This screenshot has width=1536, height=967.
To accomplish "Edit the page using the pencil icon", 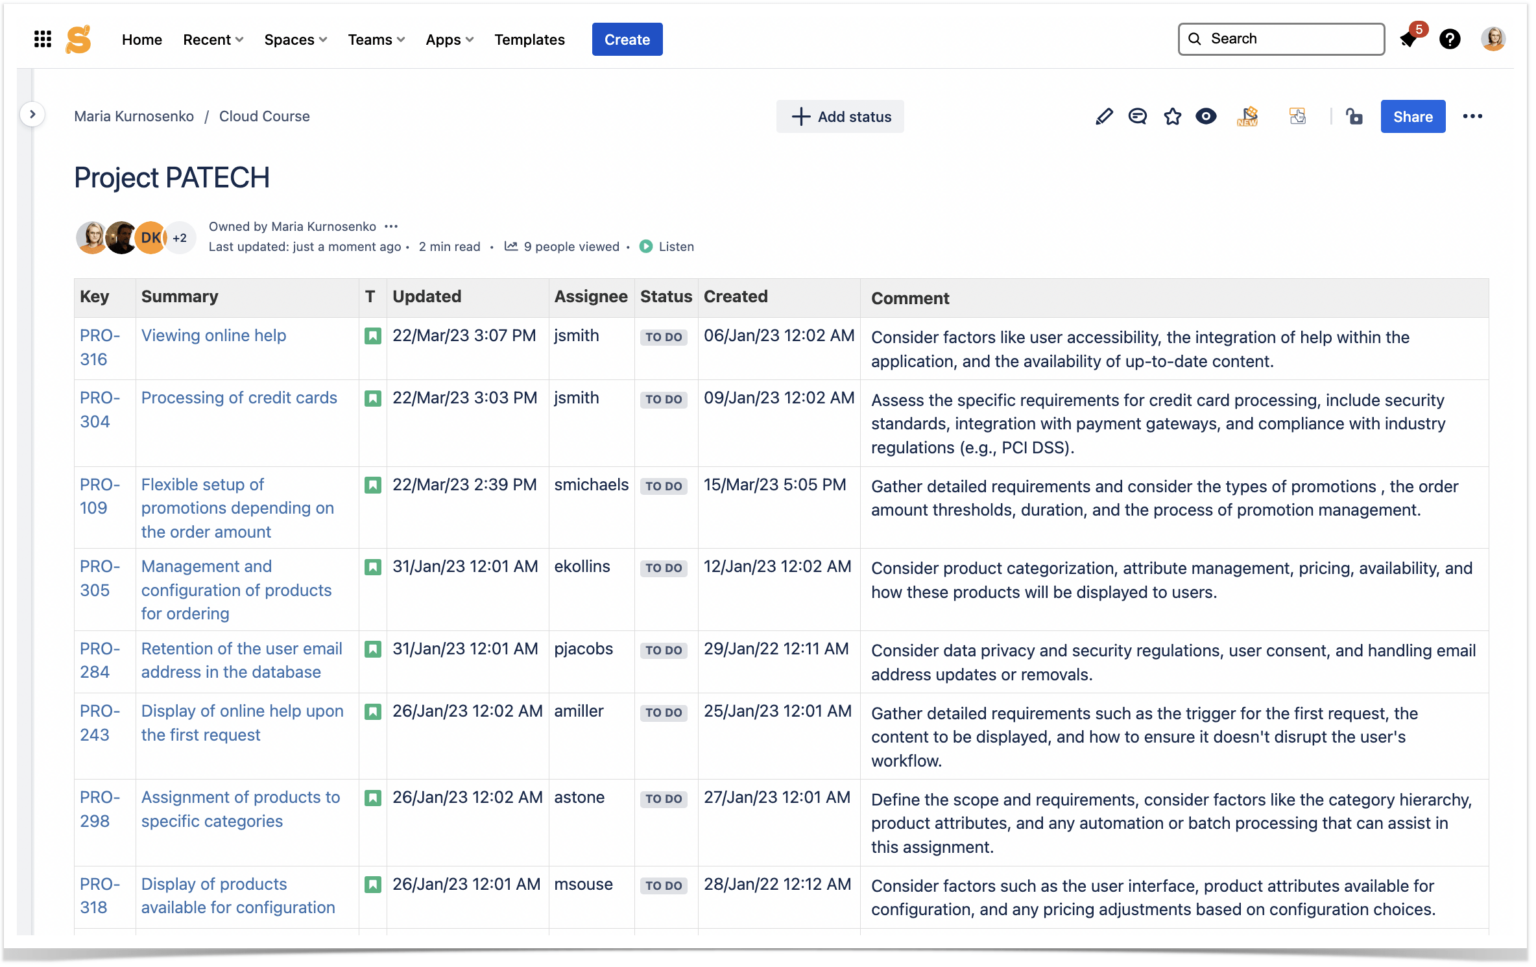I will [1104, 116].
